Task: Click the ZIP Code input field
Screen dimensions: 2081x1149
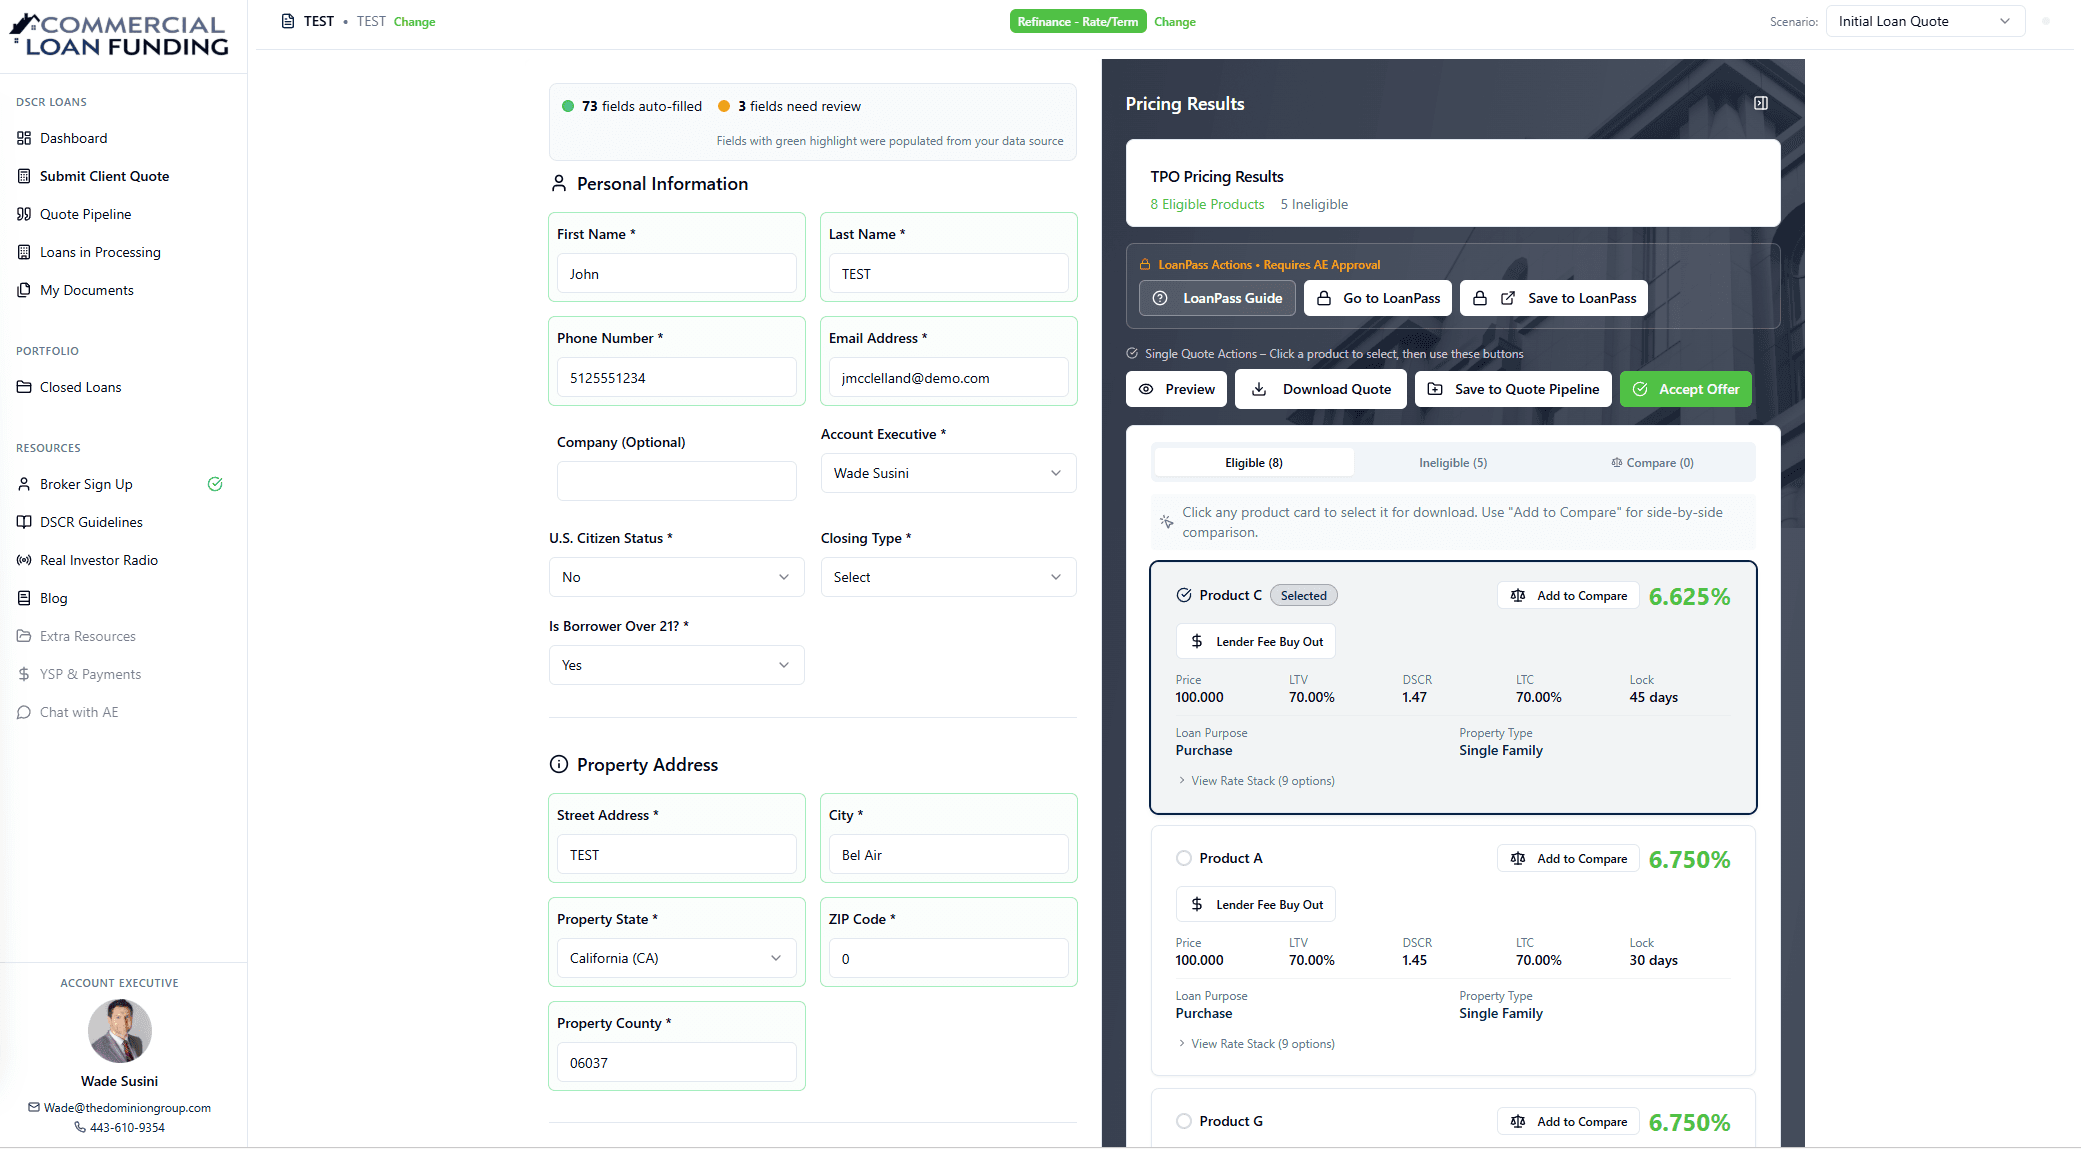Action: [948, 958]
